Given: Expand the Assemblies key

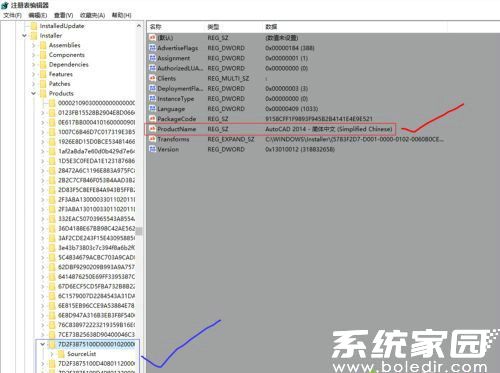Looking at the screenshot, I should click(34, 45).
